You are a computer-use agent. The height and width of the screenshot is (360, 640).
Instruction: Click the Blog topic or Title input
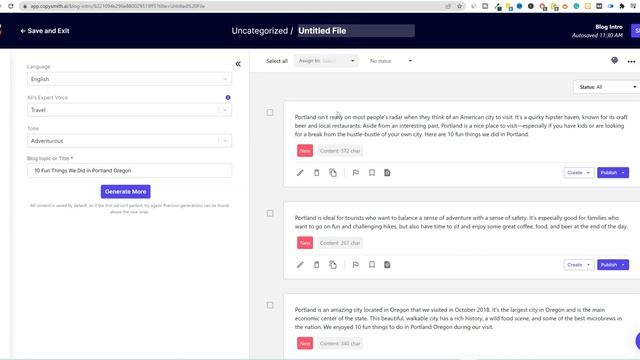(x=129, y=171)
